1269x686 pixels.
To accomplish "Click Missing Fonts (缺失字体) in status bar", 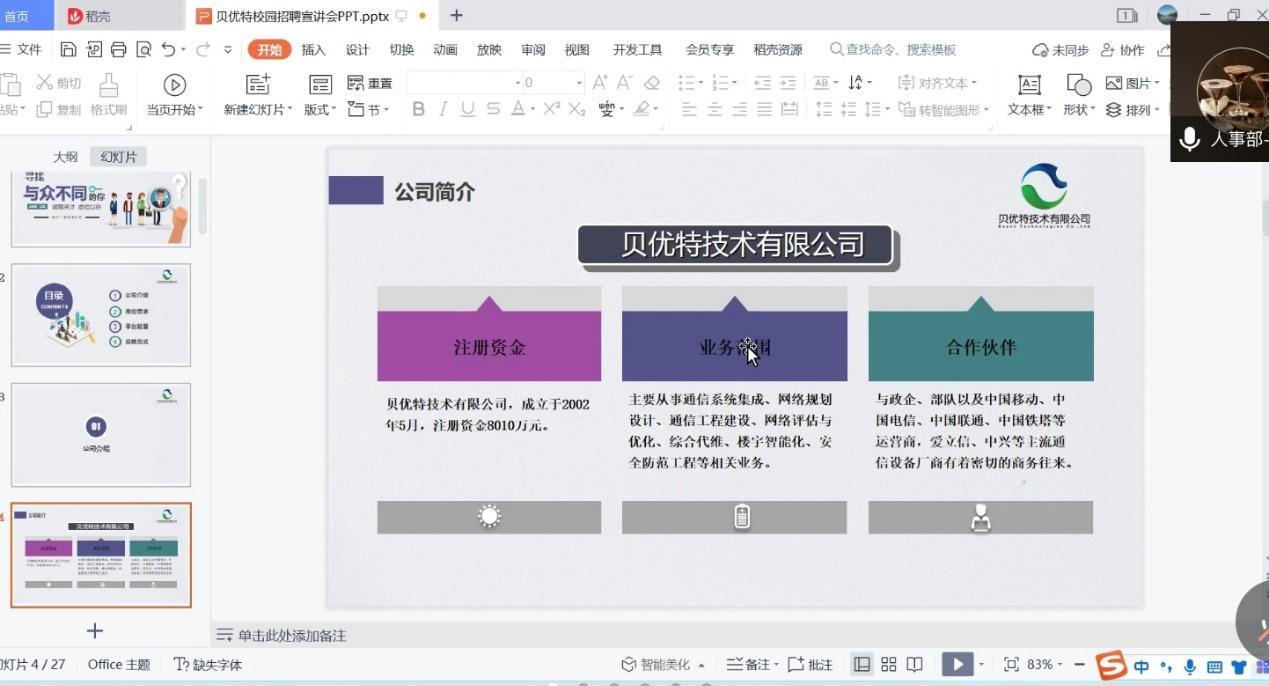I will [208, 665].
